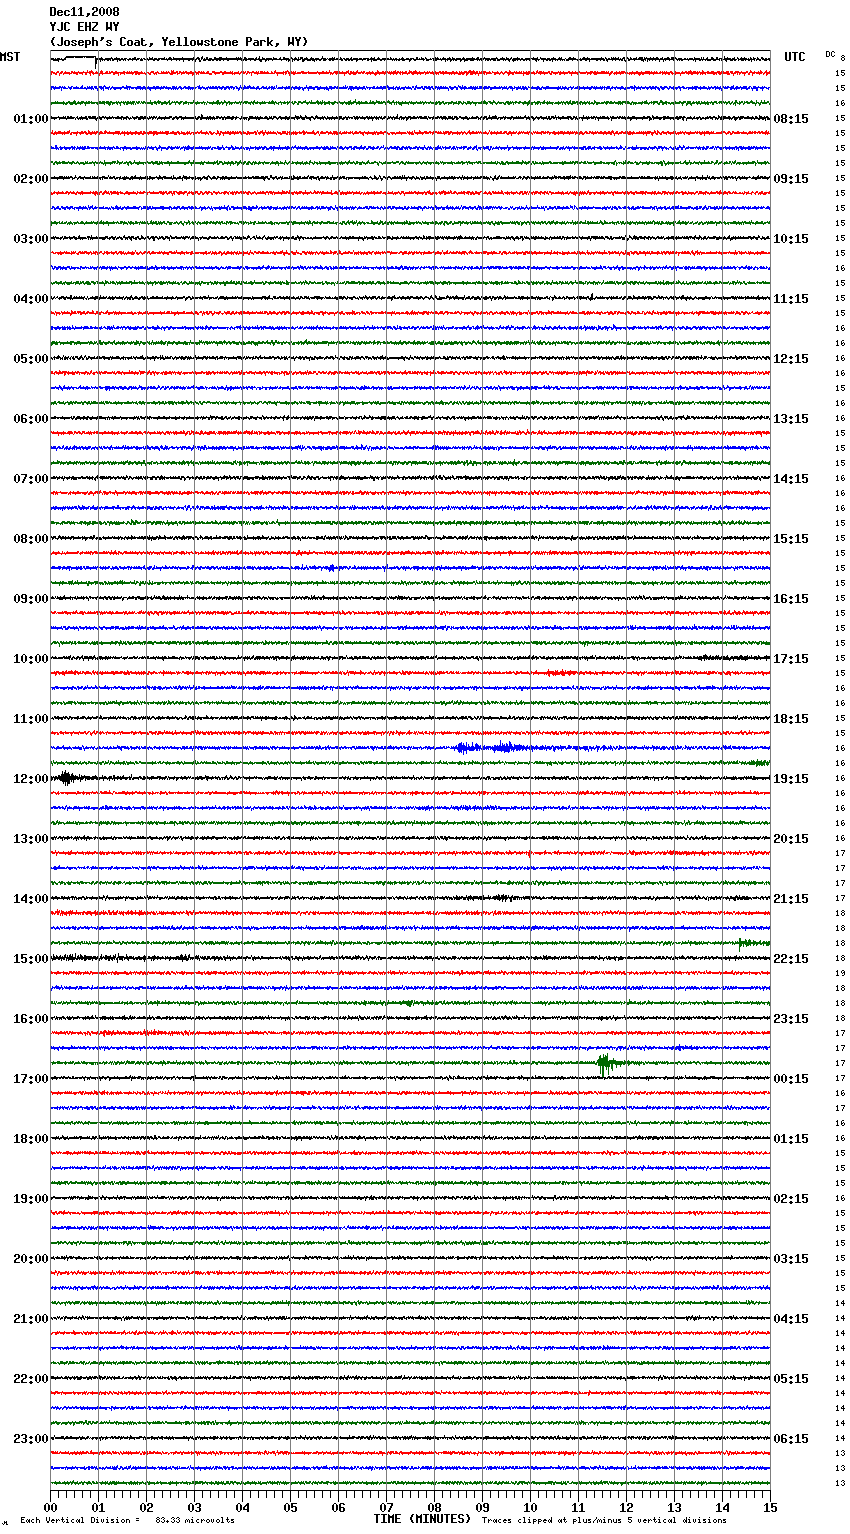The height and width of the screenshot is (1534, 850).
Task: Click the "11:00" MST time label
Action: 31,719
